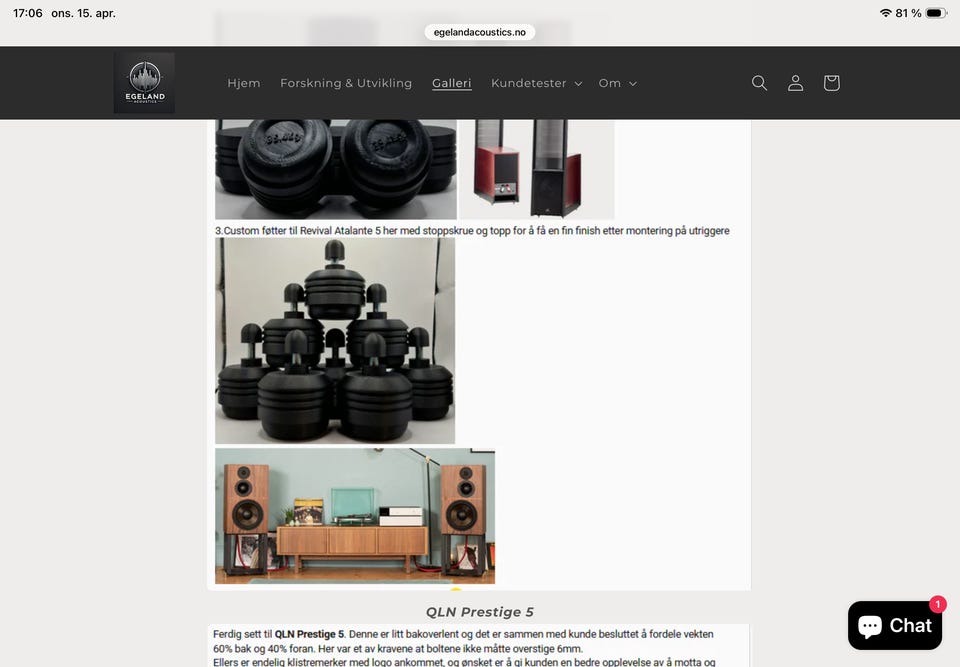Tap the 81 % battery percentage
This screenshot has height=667, width=960.
(908, 13)
